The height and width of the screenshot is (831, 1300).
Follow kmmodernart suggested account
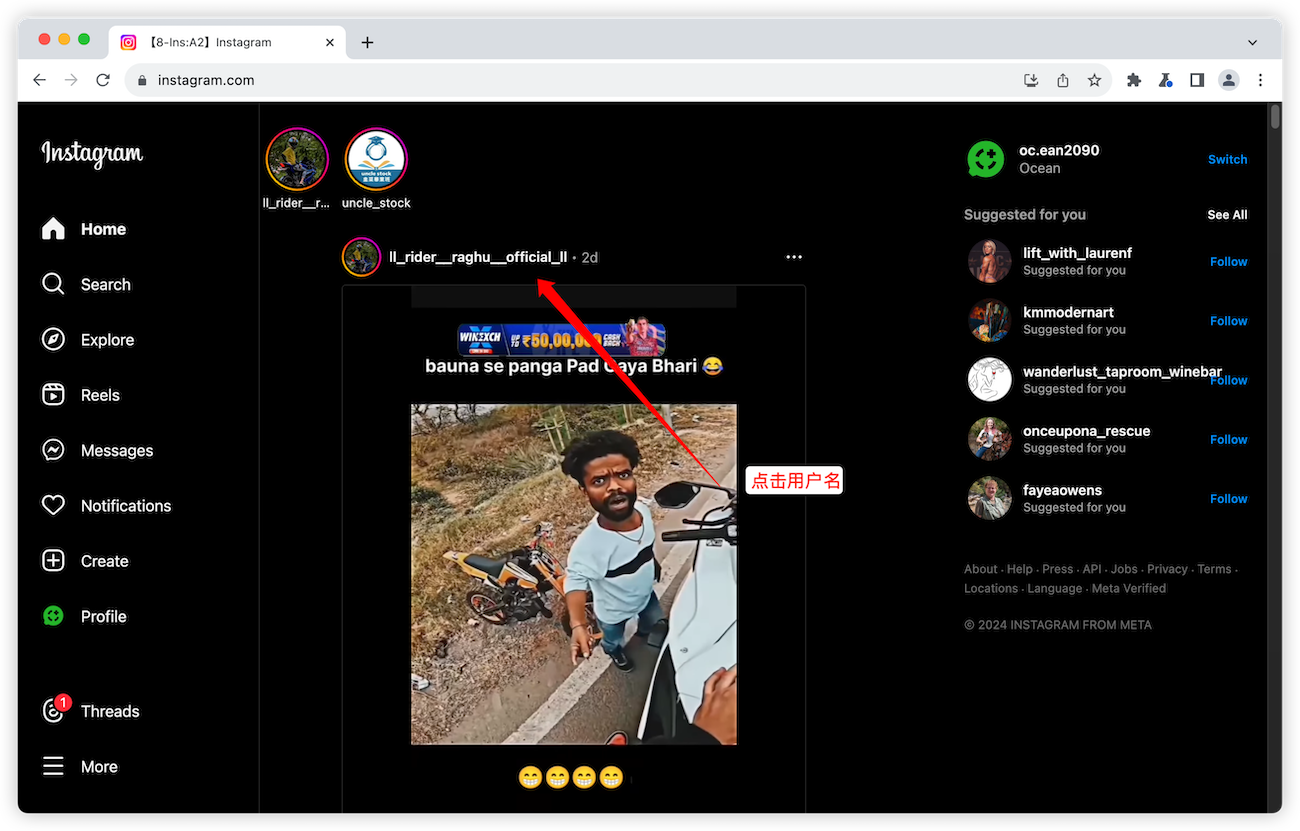[x=1228, y=321]
